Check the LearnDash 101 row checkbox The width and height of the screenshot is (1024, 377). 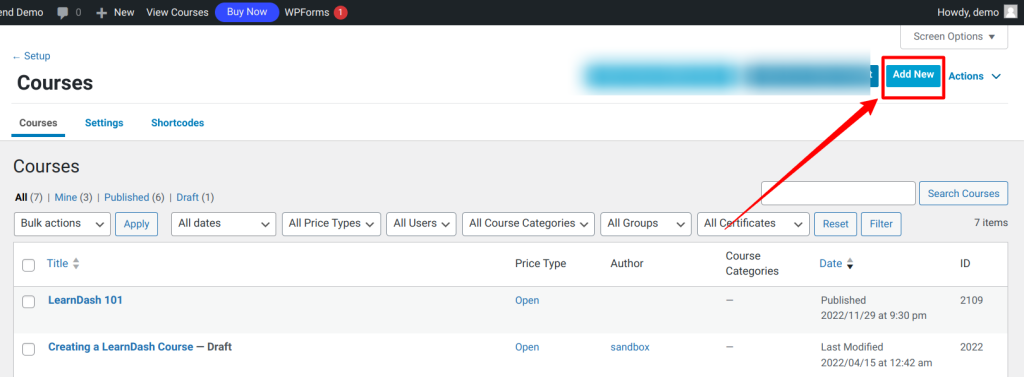[29, 302]
